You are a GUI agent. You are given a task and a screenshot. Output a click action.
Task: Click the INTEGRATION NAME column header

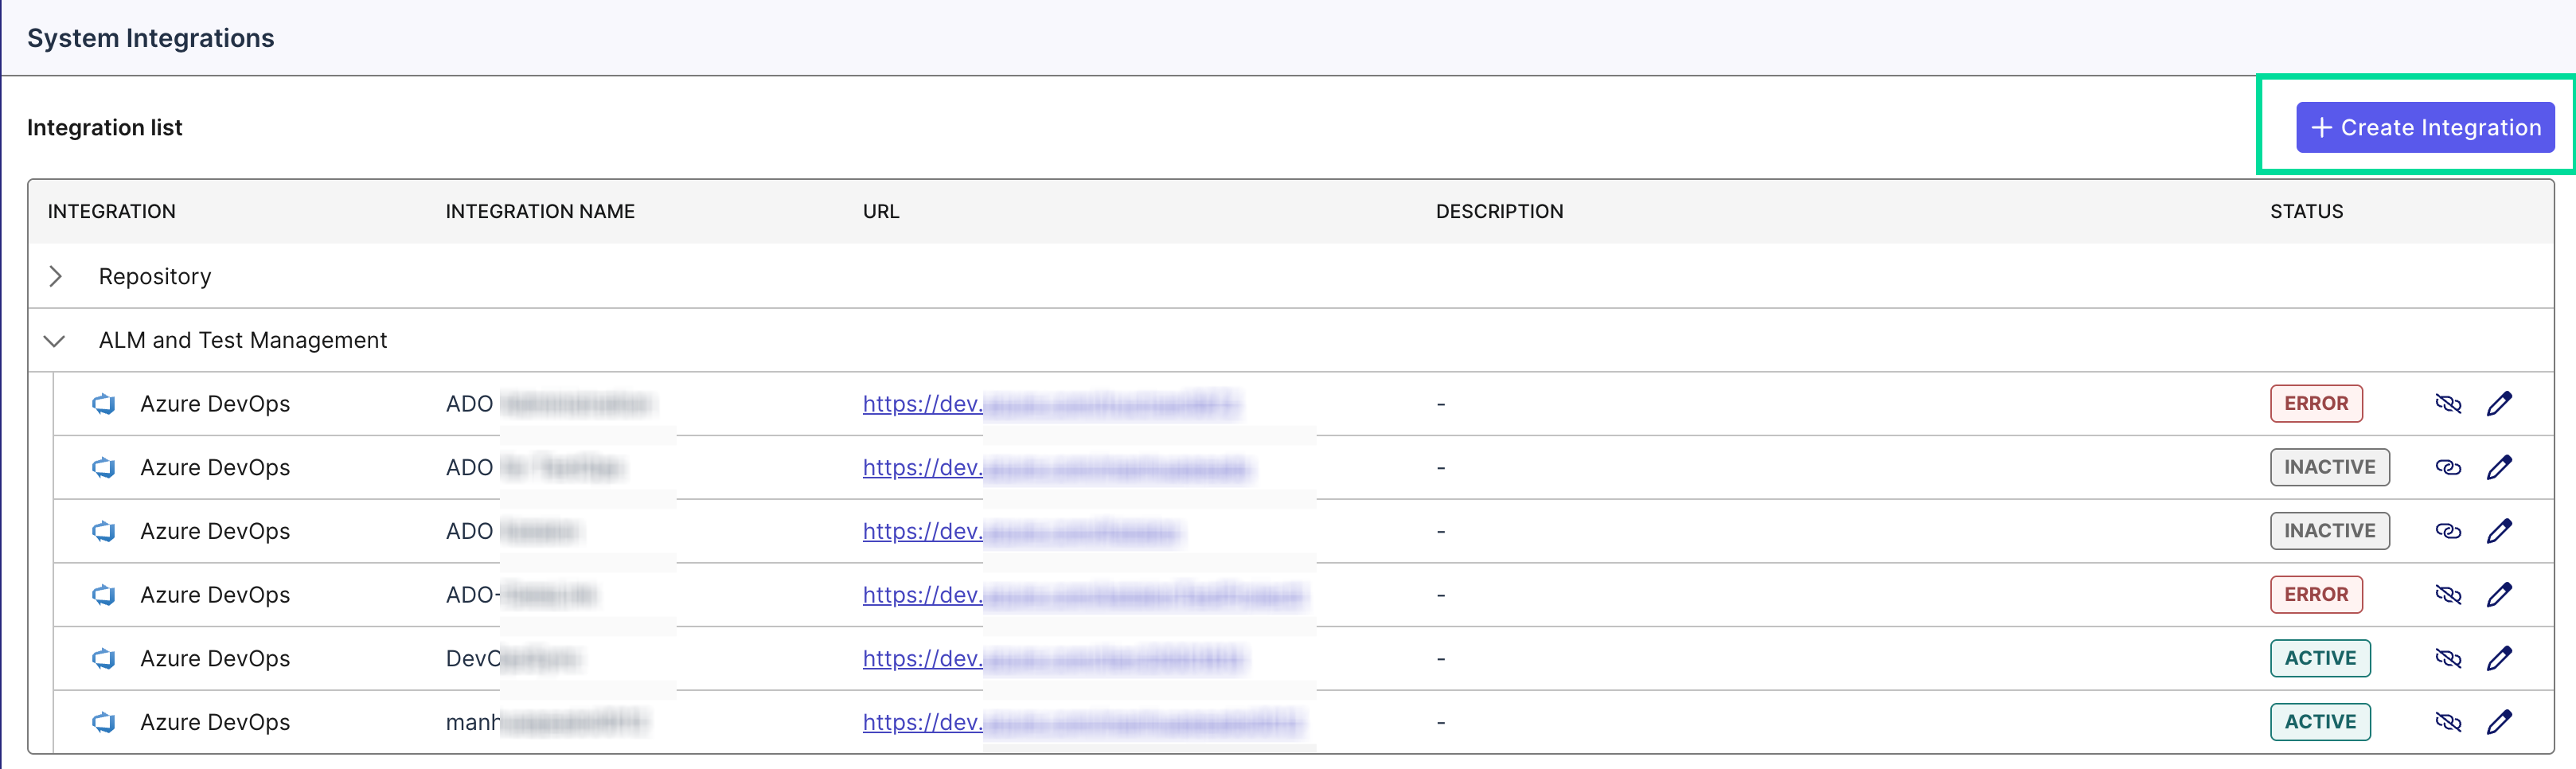point(540,211)
